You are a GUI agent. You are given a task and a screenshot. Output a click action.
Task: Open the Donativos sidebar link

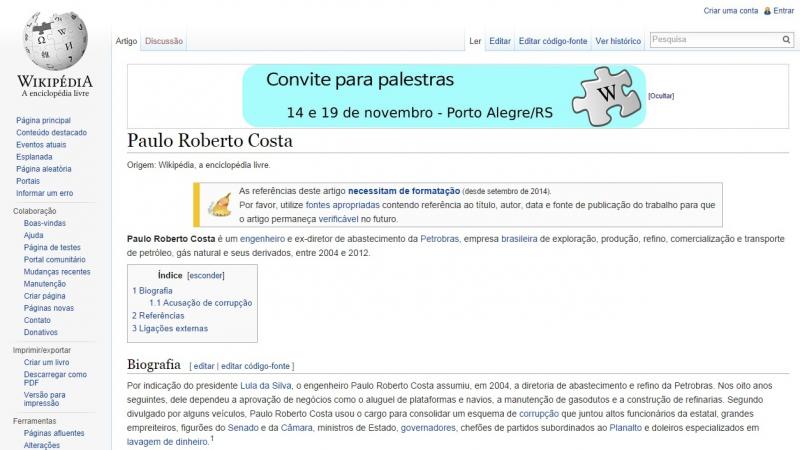(x=40, y=333)
